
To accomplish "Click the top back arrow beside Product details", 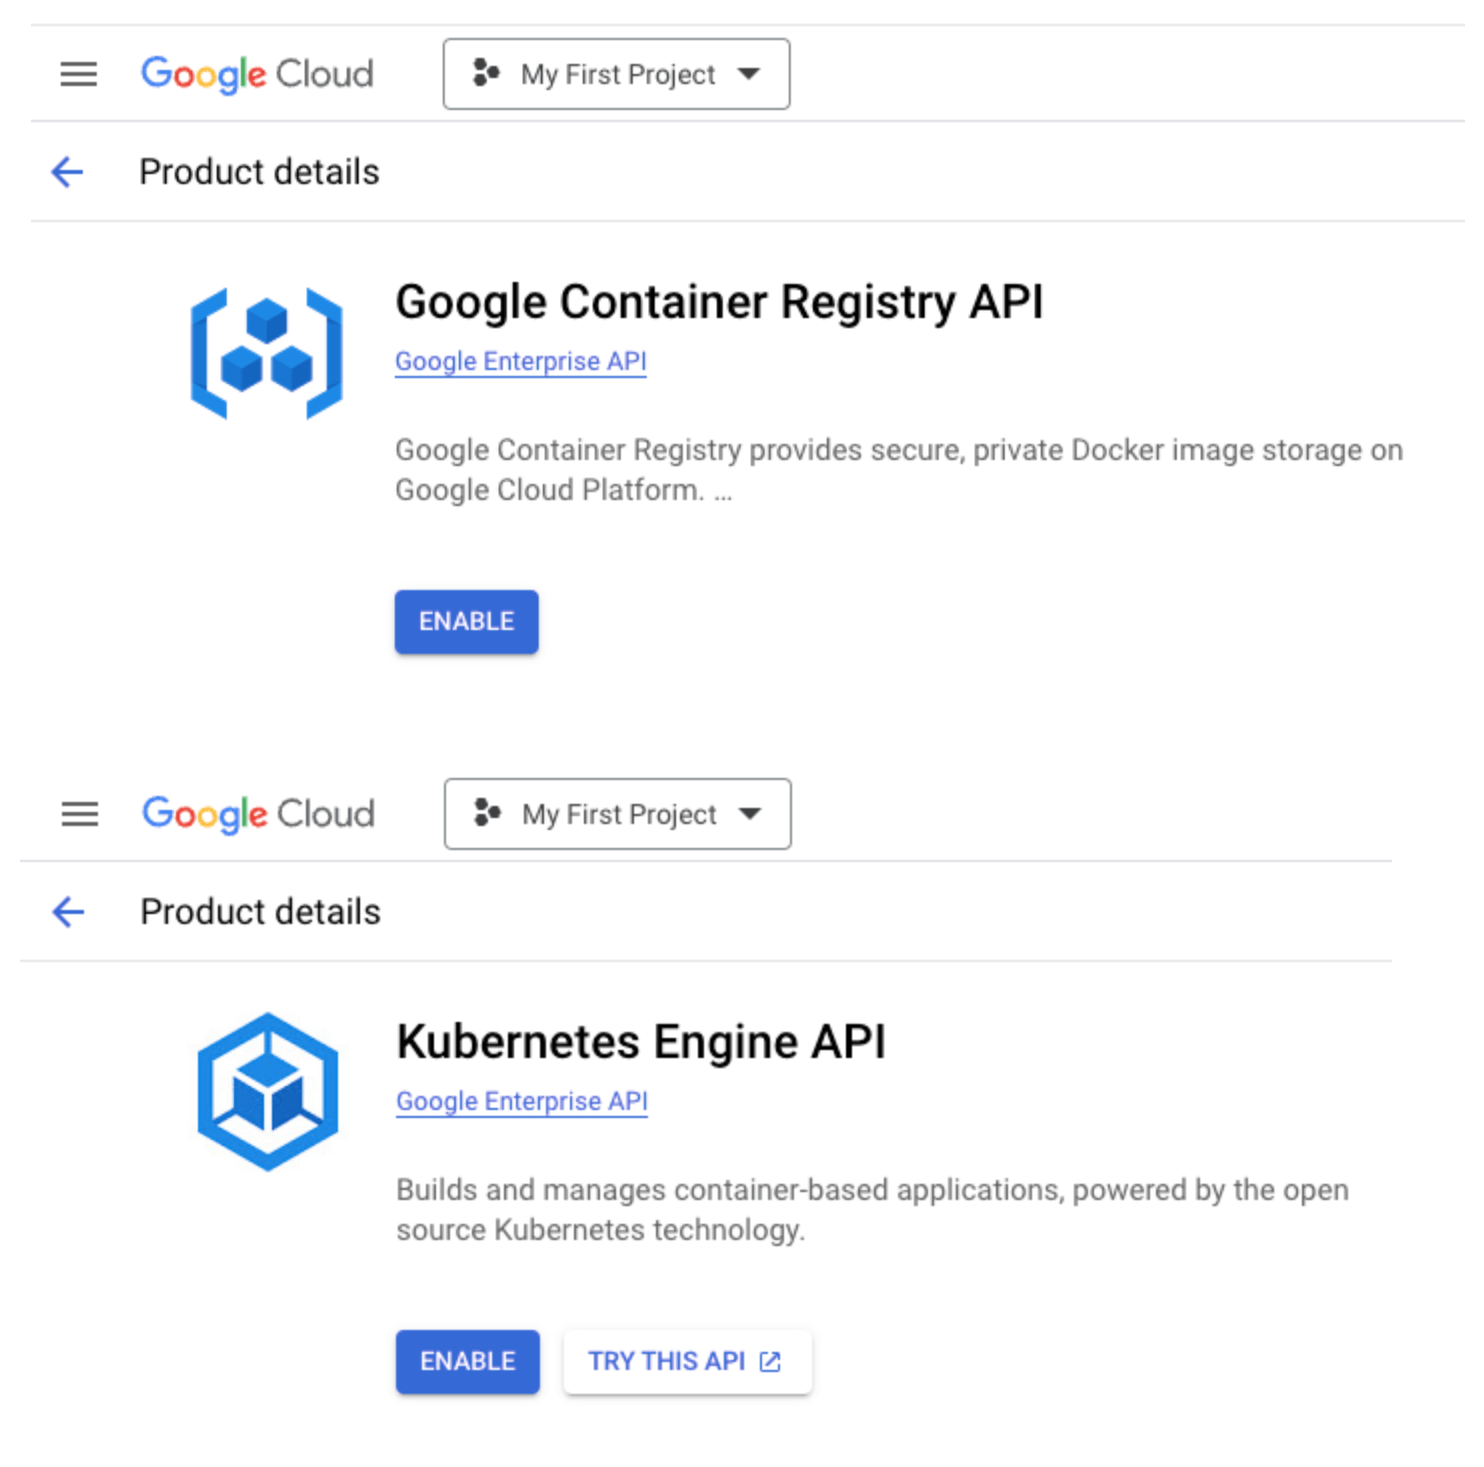I will 67,172.
